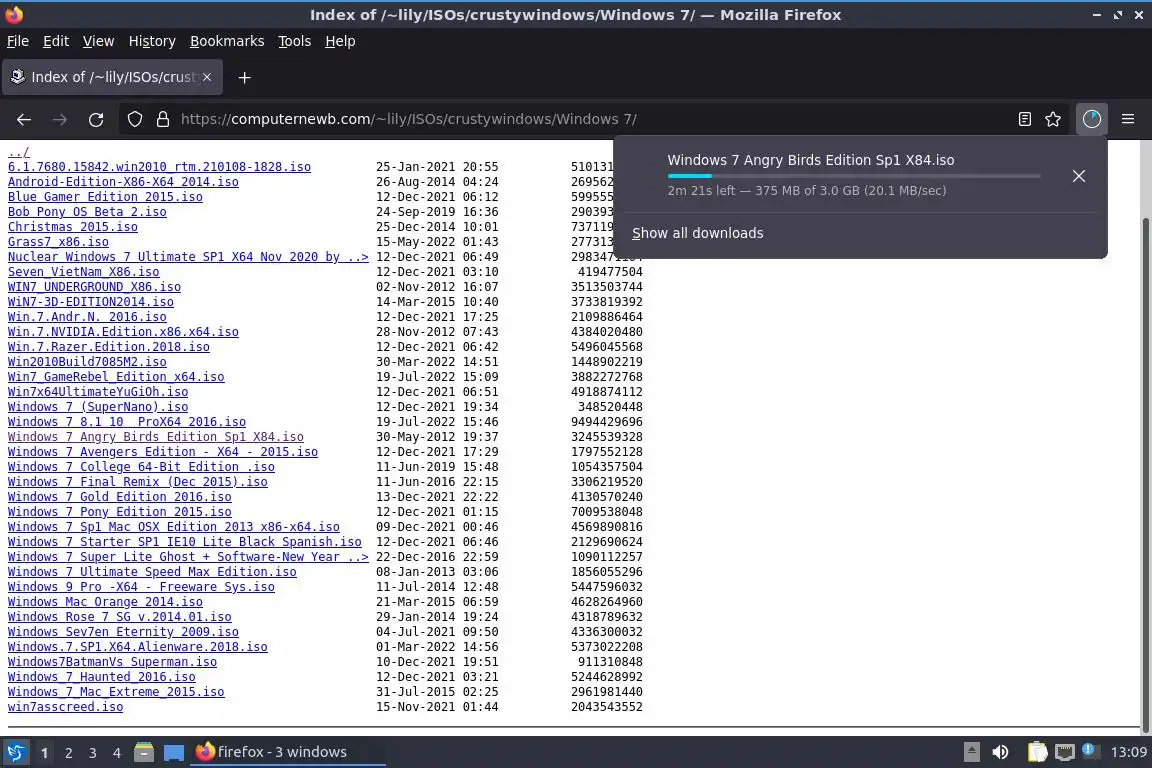This screenshot has width=1152, height=768.
Task: Download Blue_Gamer_Edition_2015.iso
Action: [105, 197]
